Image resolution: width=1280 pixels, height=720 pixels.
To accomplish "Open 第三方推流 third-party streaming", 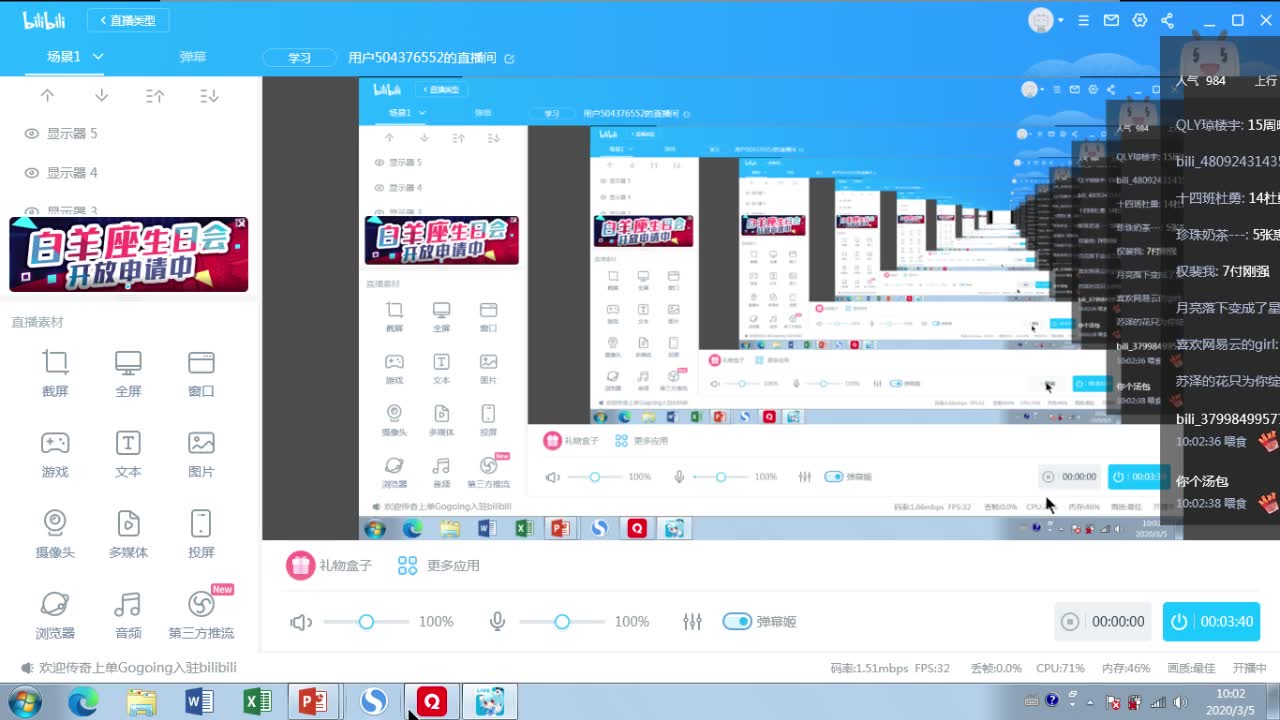I will (x=201, y=615).
